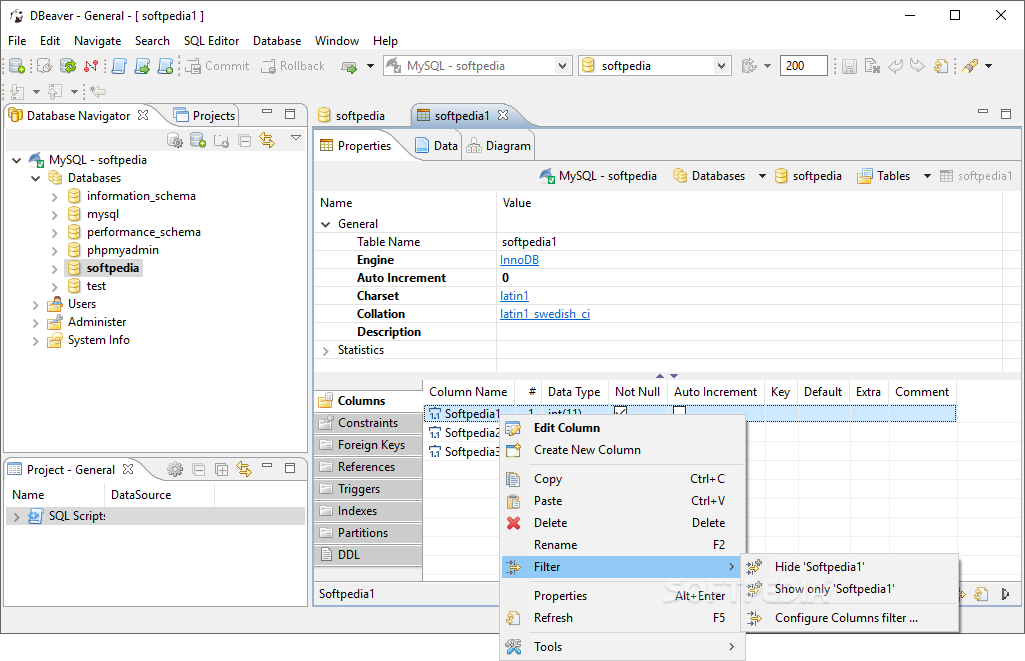
Task: Switch to the Projects tab
Action: pos(205,116)
